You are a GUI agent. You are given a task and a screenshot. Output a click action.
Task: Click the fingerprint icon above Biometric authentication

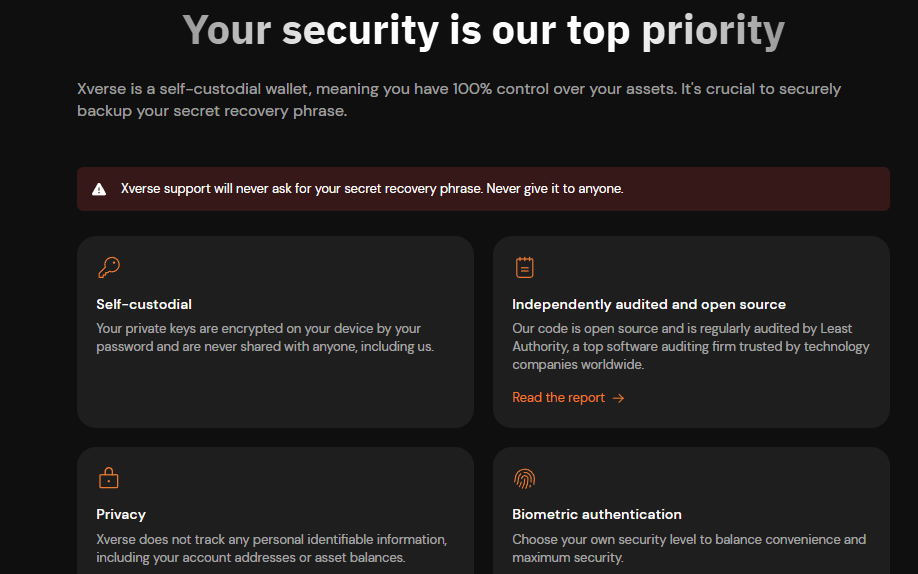click(x=524, y=478)
